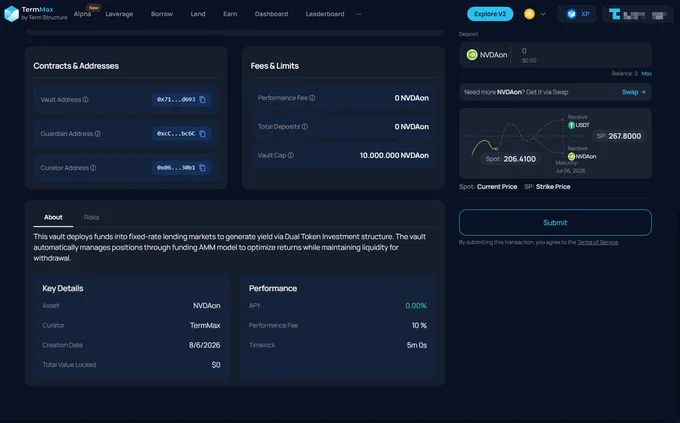The height and width of the screenshot is (423, 680).
Task: Click the NVDAon receive token icon
Action: point(572,157)
